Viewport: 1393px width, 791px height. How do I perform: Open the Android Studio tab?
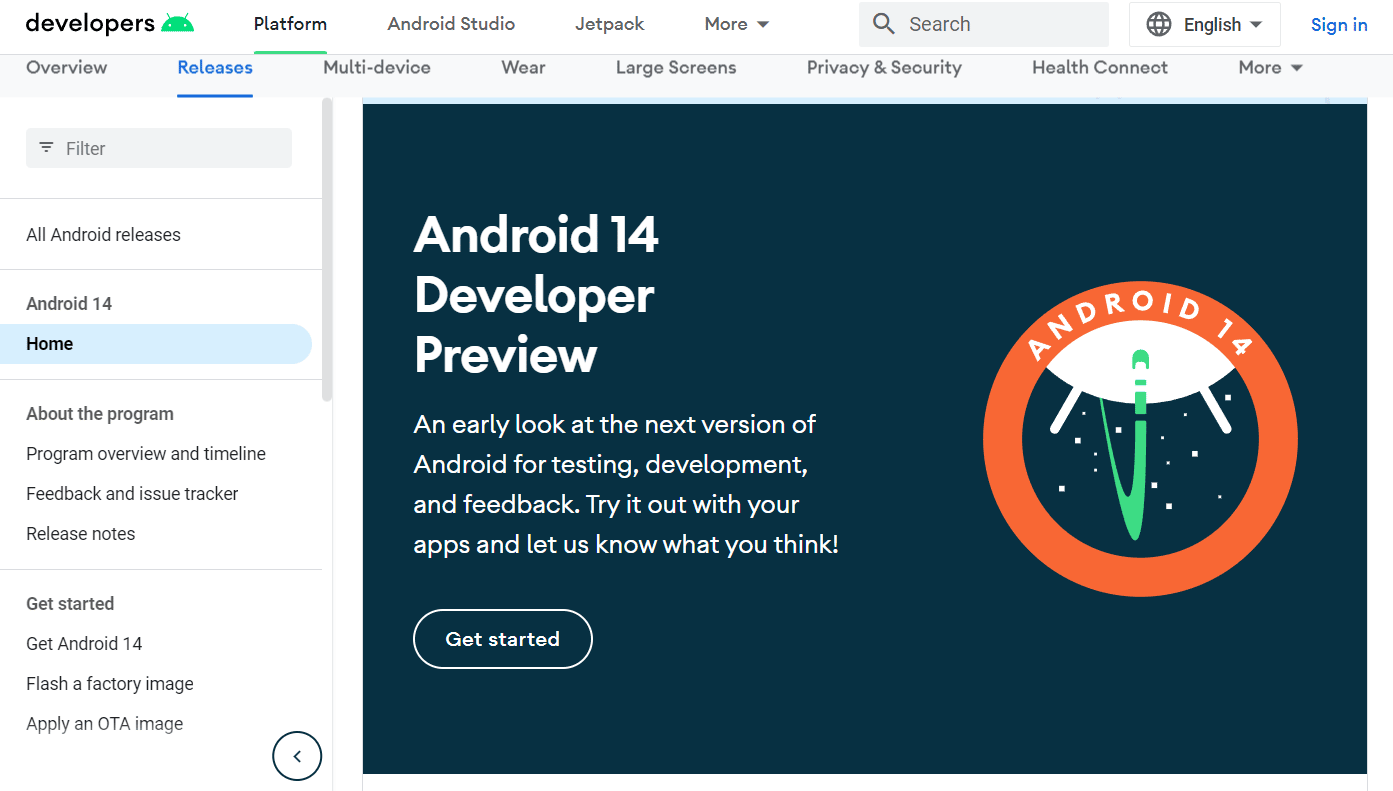(x=451, y=24)
